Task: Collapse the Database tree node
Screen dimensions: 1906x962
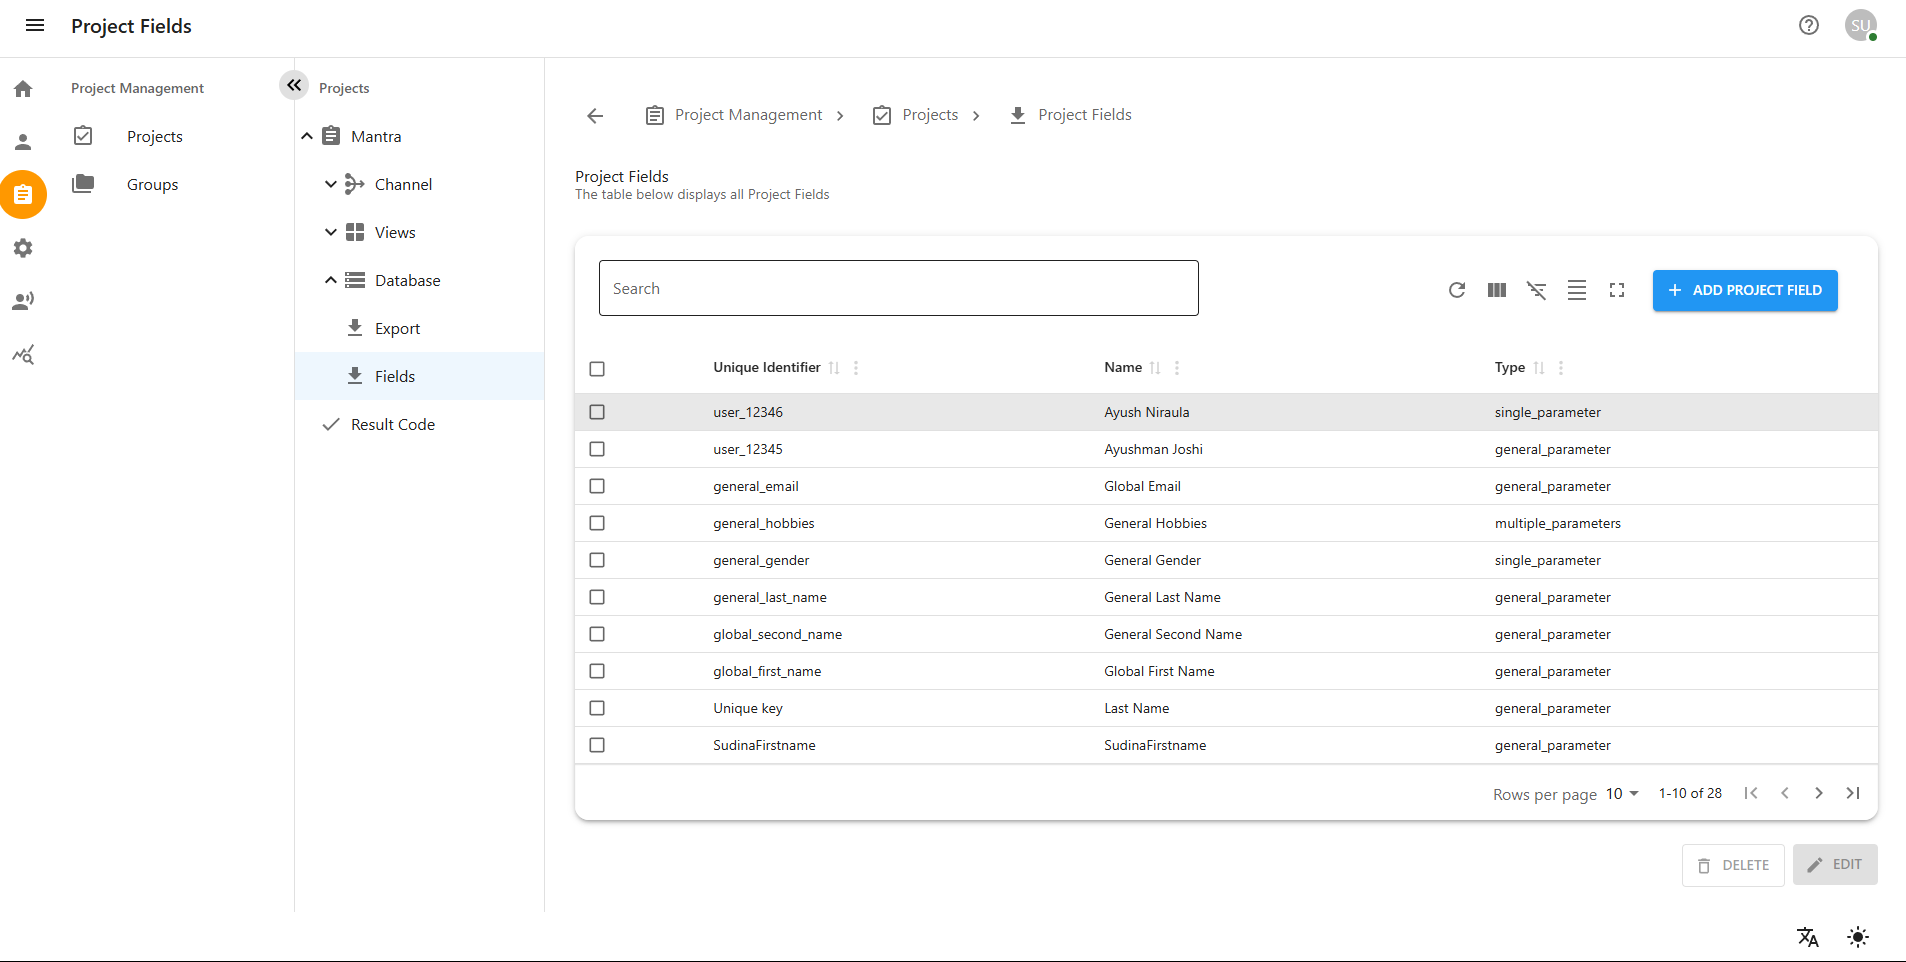Action: (x=330, y=280)
